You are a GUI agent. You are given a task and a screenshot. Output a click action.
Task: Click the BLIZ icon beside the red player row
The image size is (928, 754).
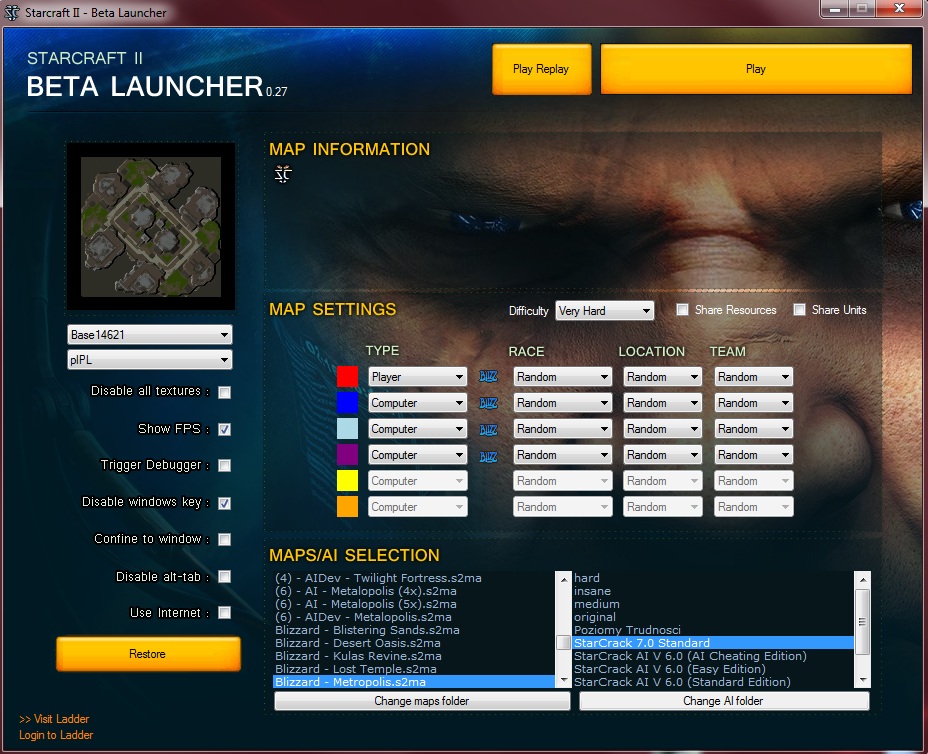click(488, 376)
